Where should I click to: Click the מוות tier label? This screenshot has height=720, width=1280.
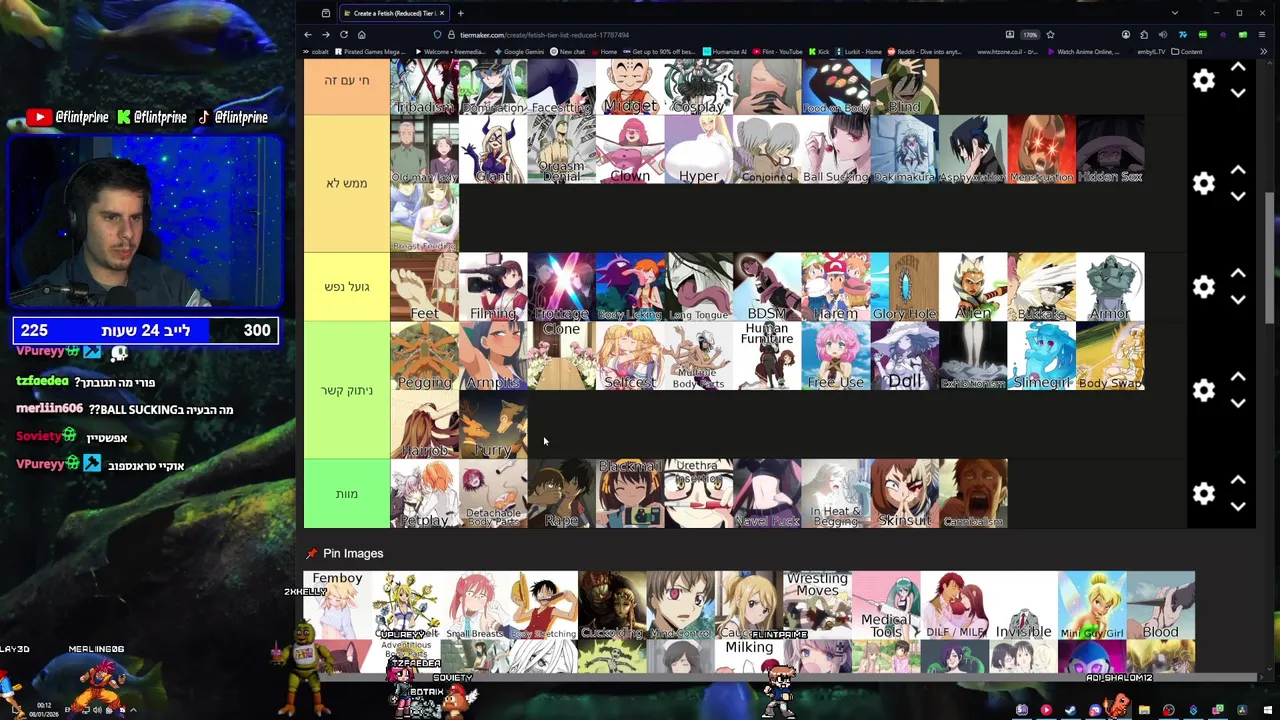point(347,493)
